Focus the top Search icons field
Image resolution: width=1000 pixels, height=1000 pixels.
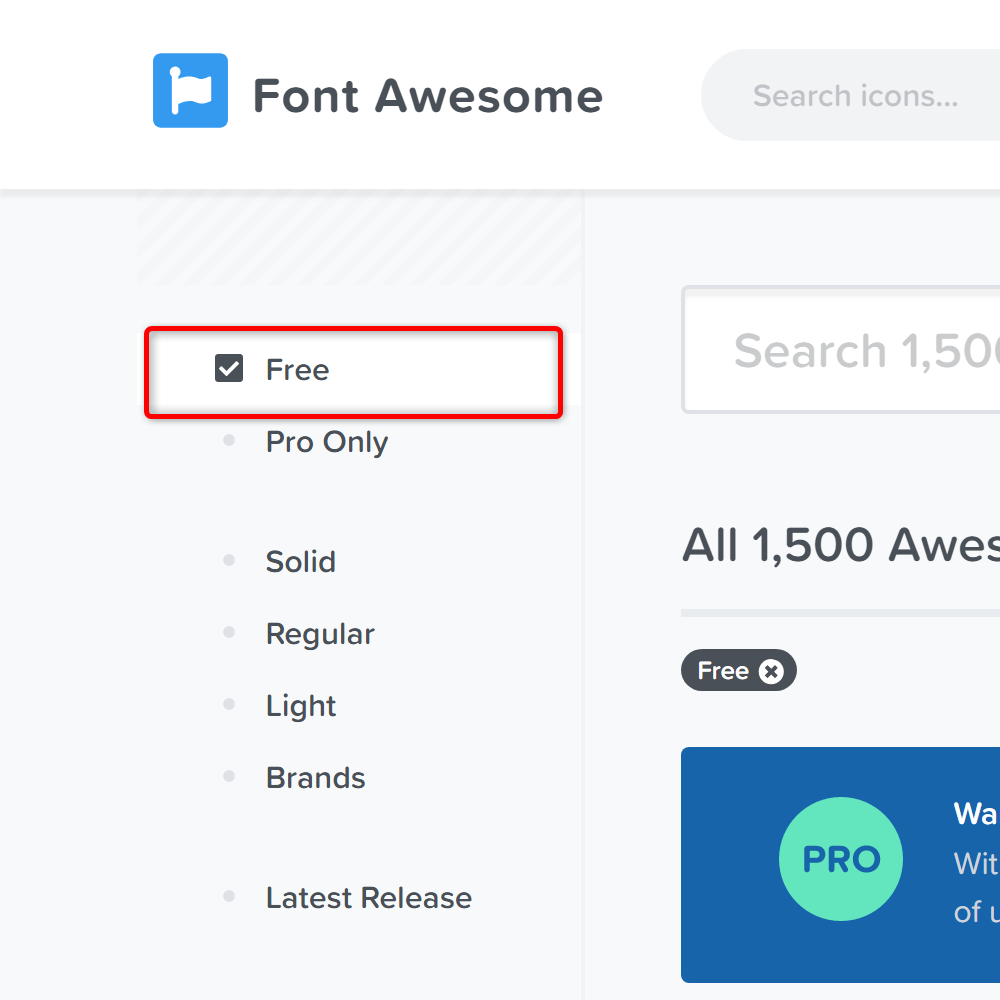click(851, 95)
